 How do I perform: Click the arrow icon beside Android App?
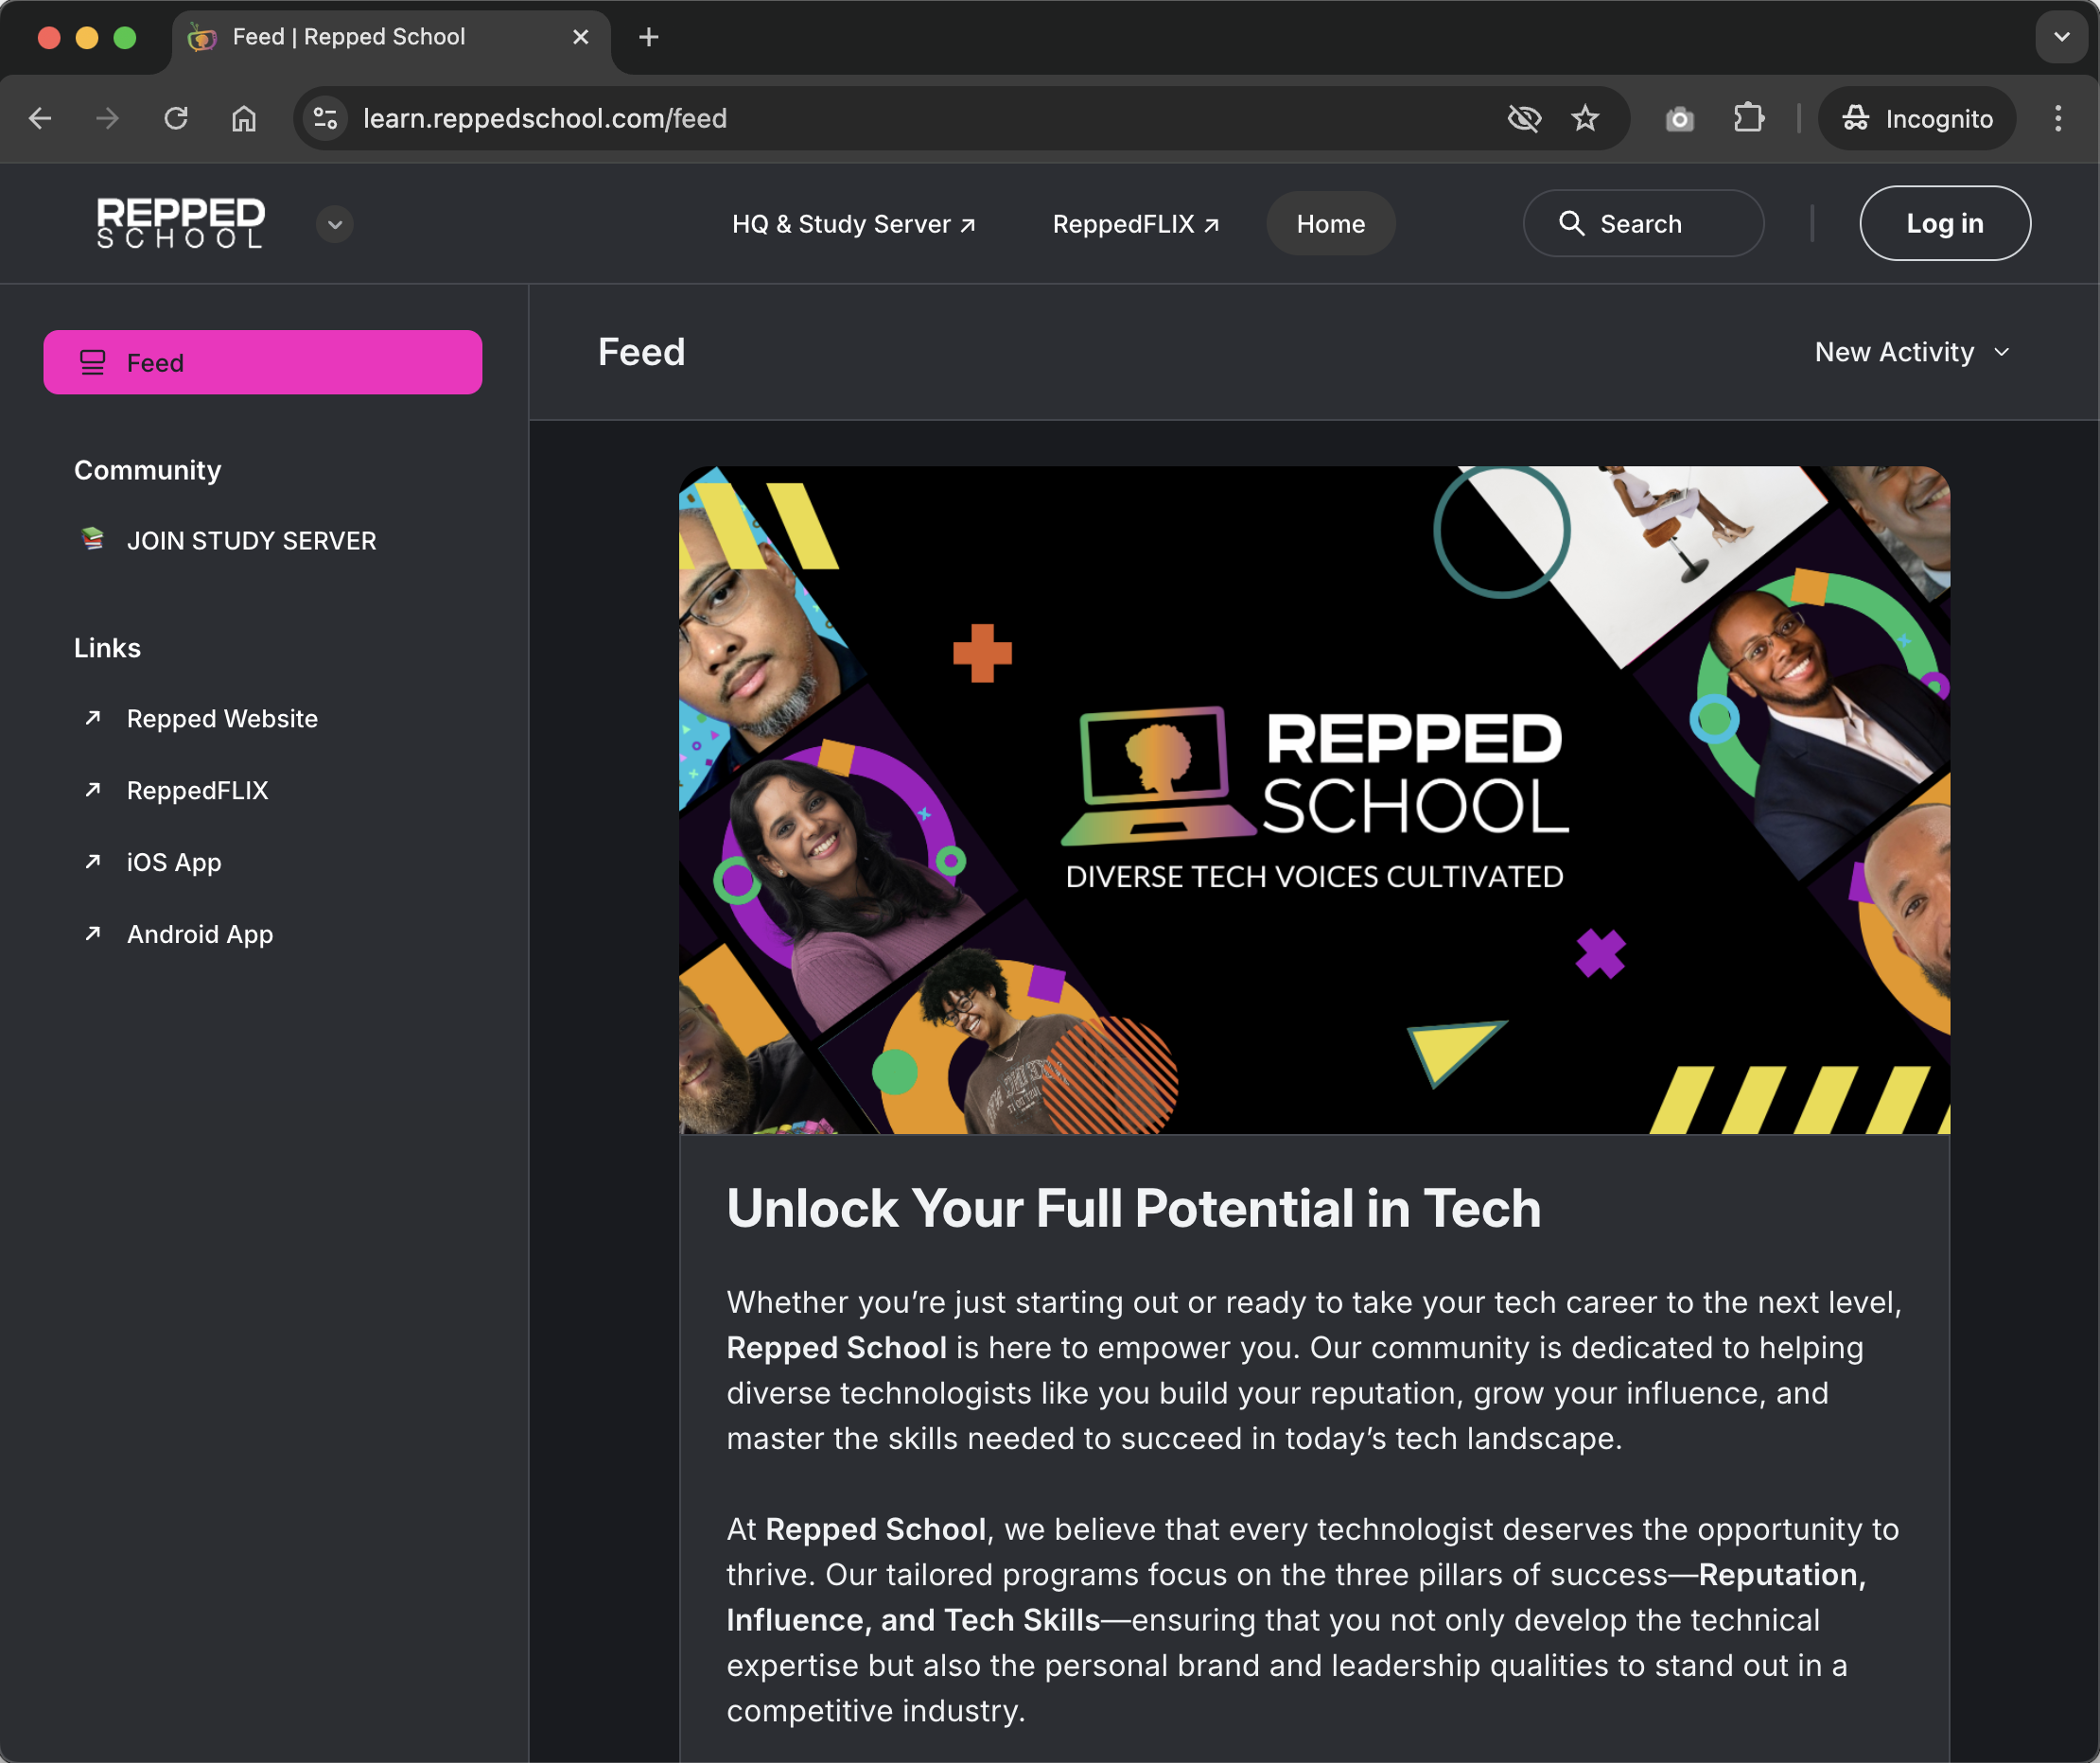pyautogui.click(x=93, y=933)
